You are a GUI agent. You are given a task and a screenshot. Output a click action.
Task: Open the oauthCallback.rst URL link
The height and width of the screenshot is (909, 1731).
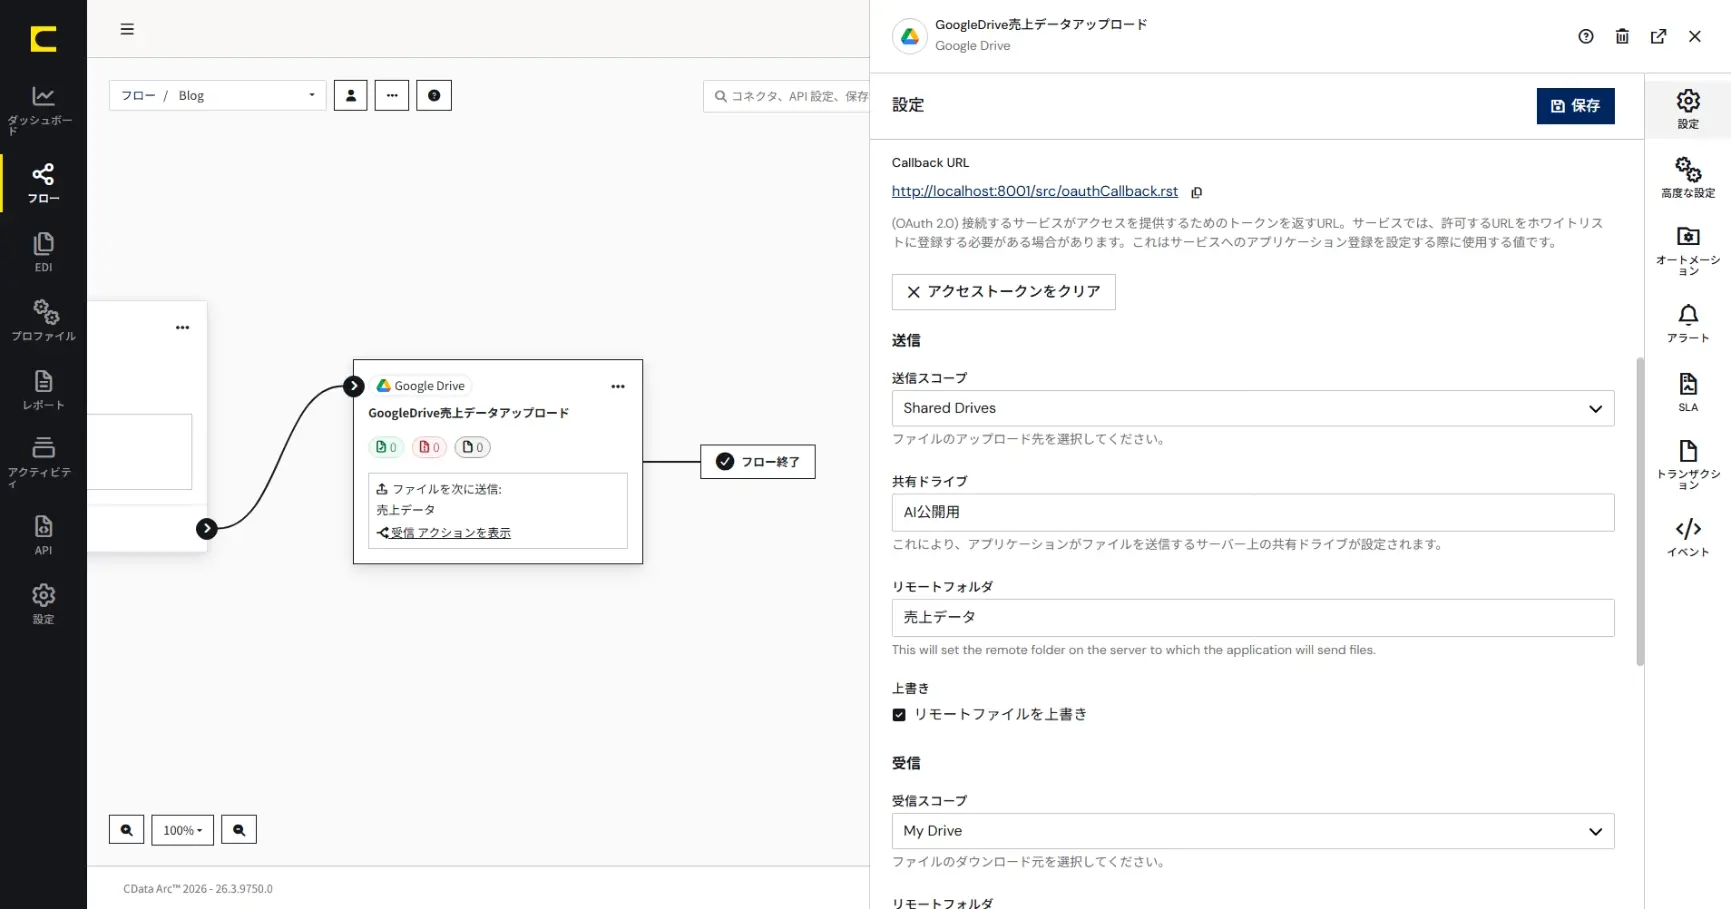(x=1034, y=191)
